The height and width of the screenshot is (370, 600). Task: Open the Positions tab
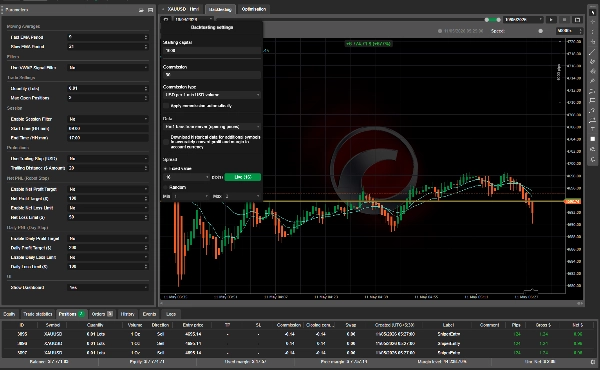pyautogui.click(x=72, y=314)
